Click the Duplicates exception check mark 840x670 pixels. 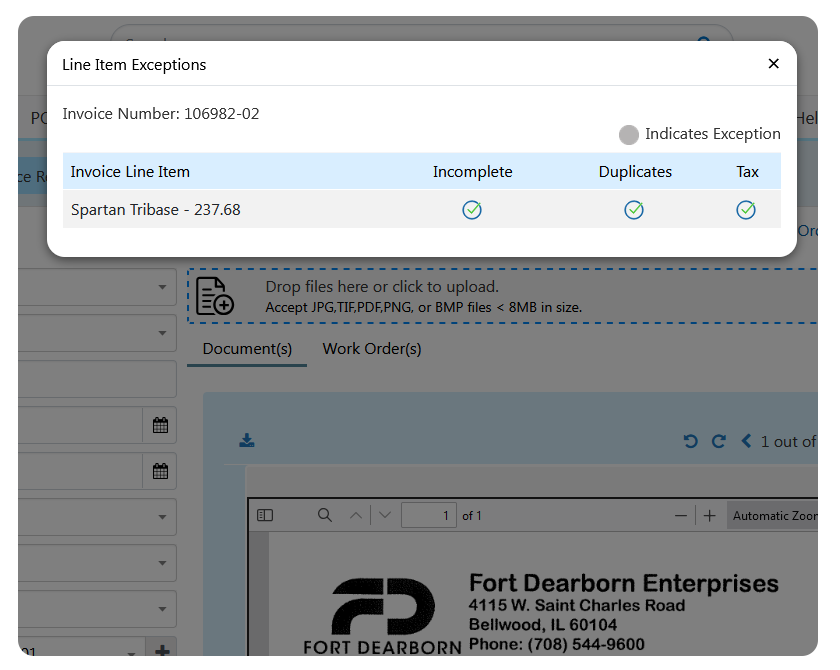[634, 210]
